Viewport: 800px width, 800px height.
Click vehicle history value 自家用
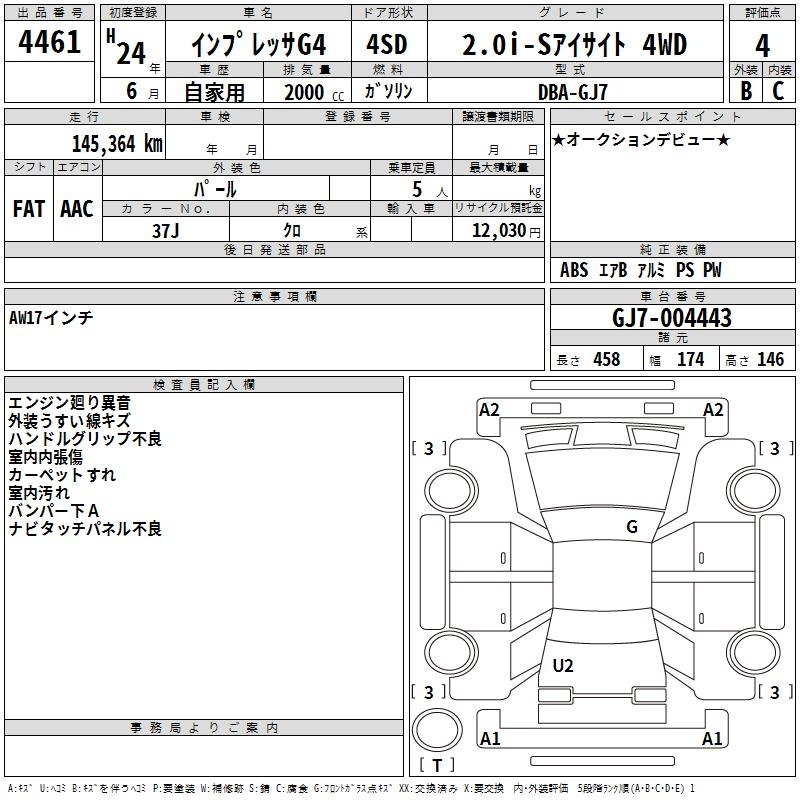214,92
